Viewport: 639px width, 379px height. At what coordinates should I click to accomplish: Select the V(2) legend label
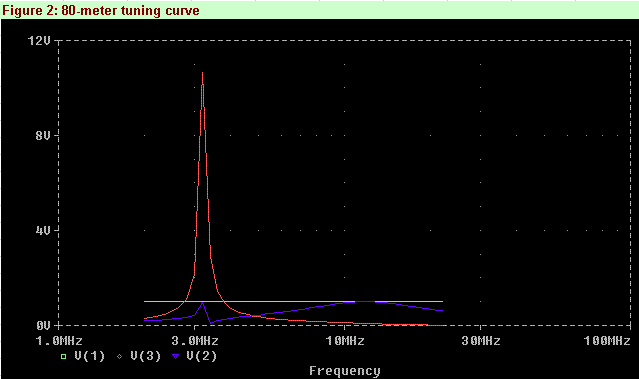201,356
